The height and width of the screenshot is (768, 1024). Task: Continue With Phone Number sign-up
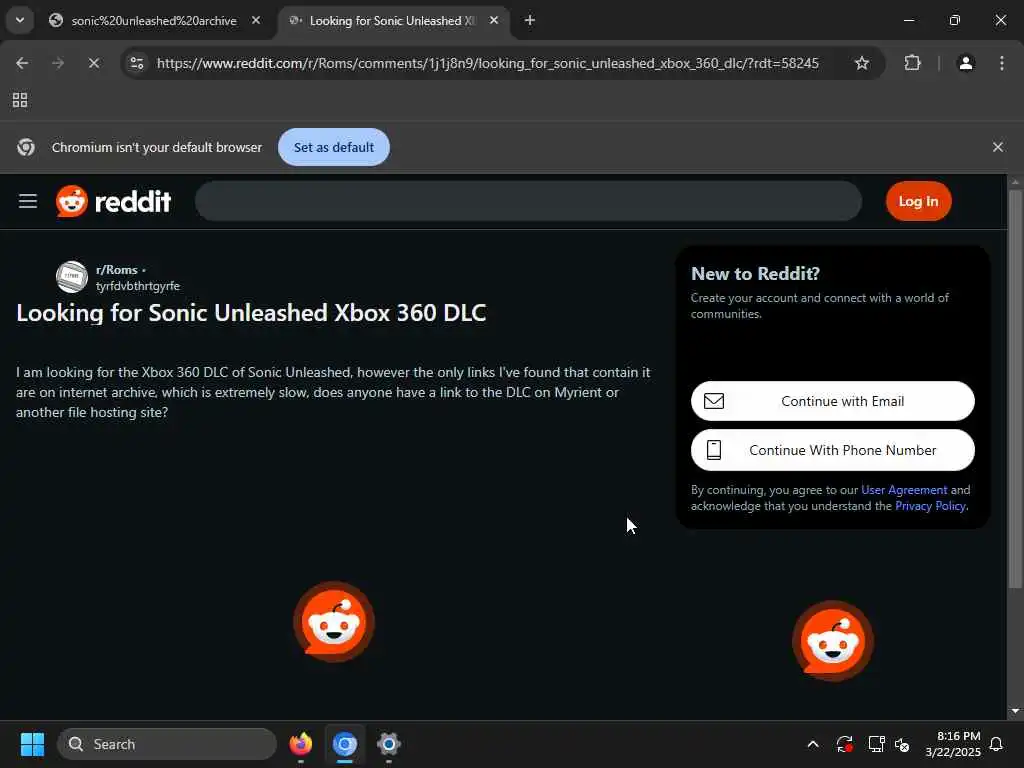[833, 450]
